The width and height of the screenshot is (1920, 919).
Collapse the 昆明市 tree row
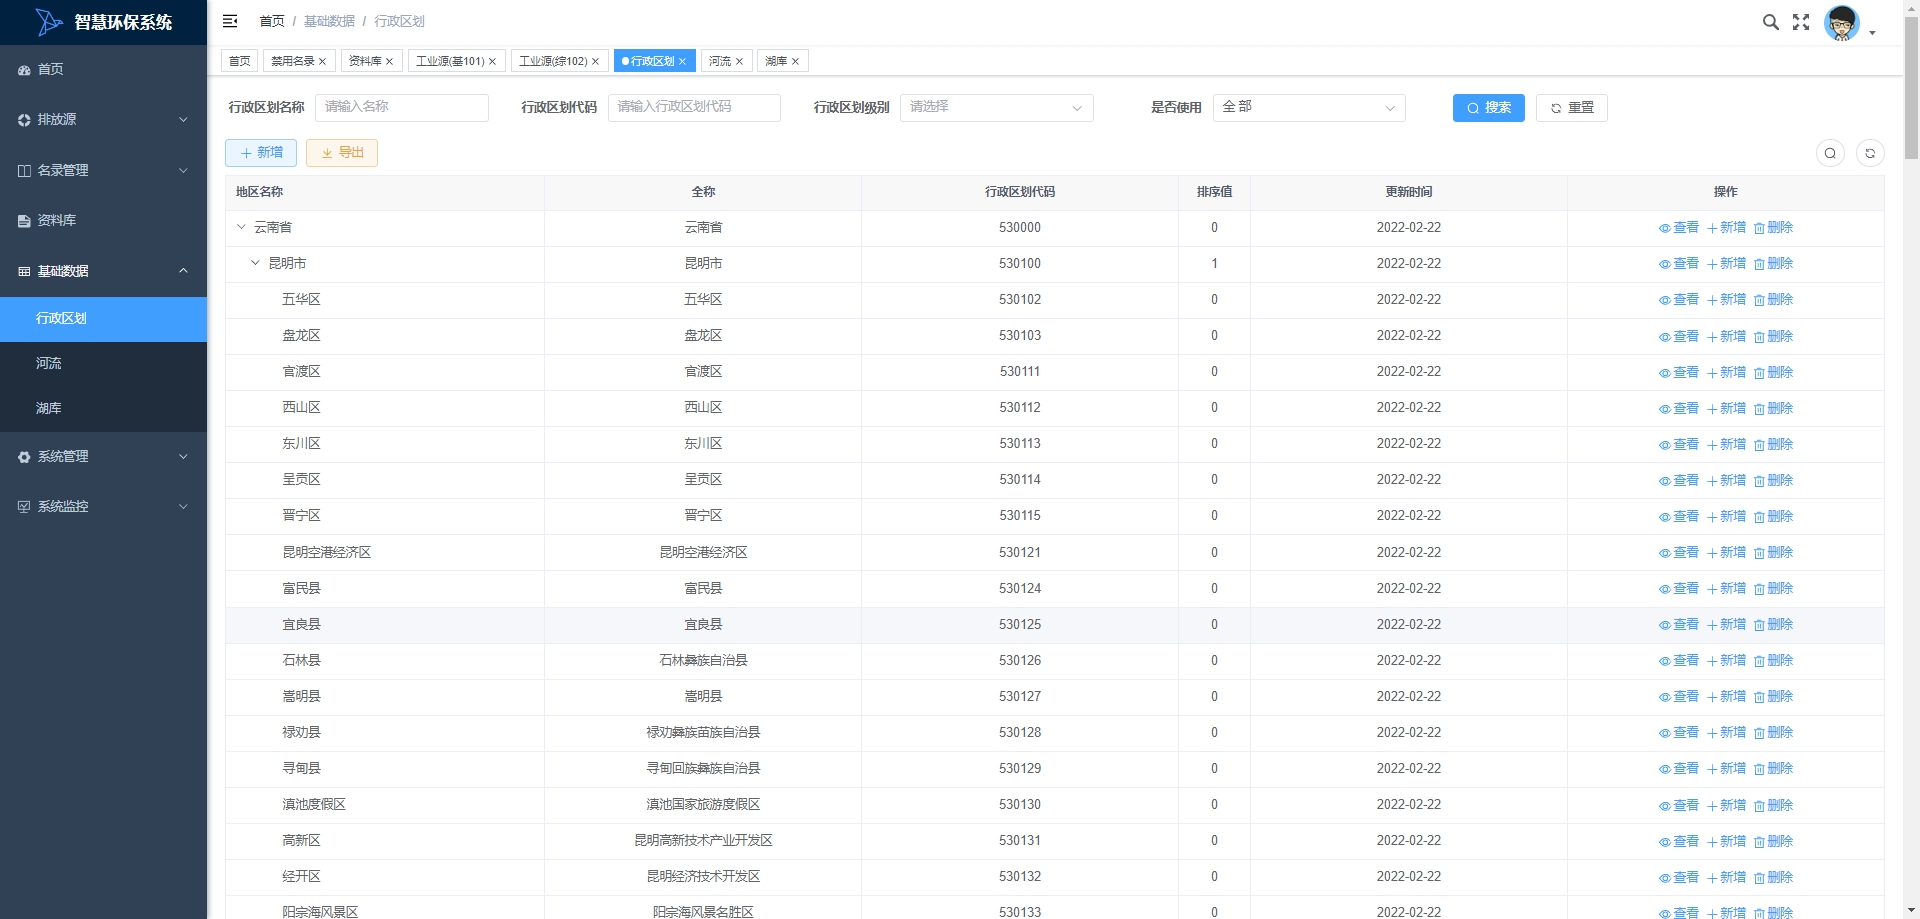(255, 263)
